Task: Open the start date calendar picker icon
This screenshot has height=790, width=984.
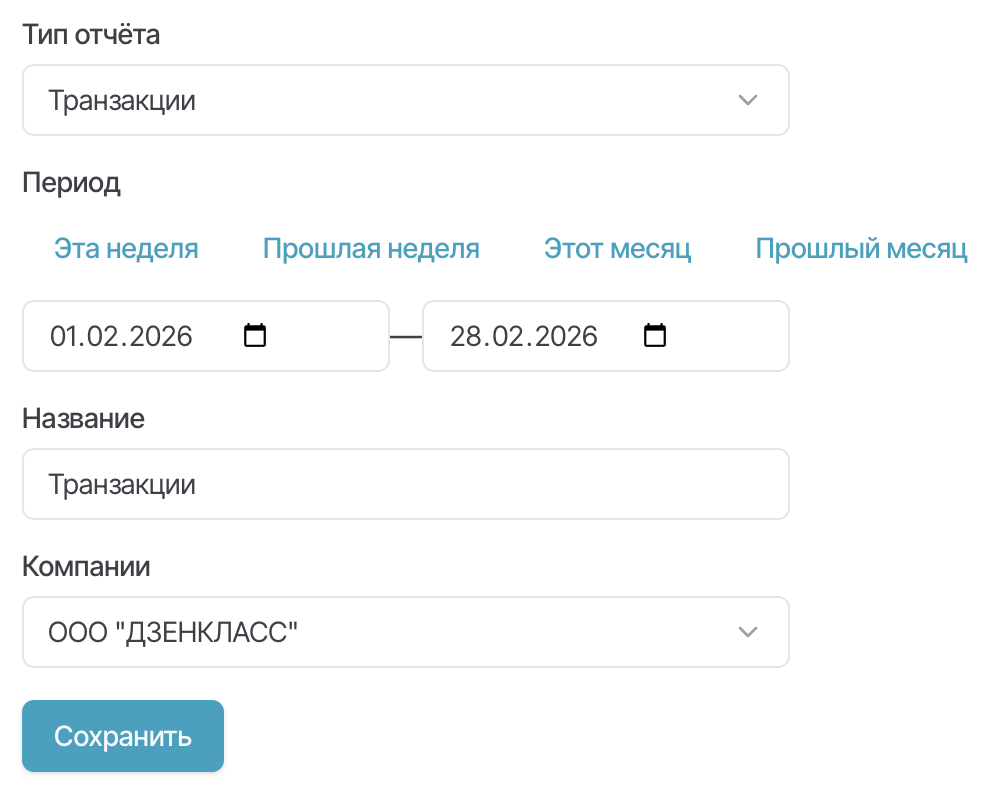Action: tap(256, 335)
